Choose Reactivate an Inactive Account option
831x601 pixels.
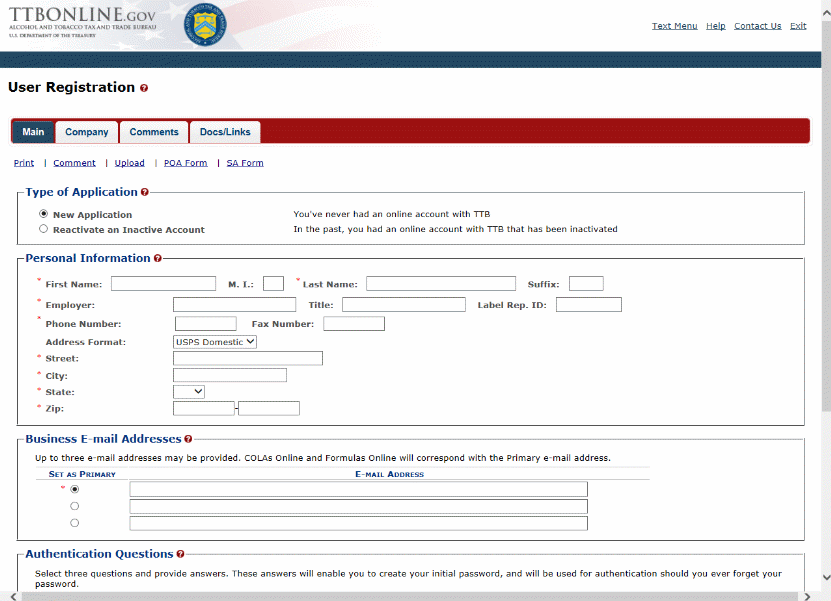point(43,229)
